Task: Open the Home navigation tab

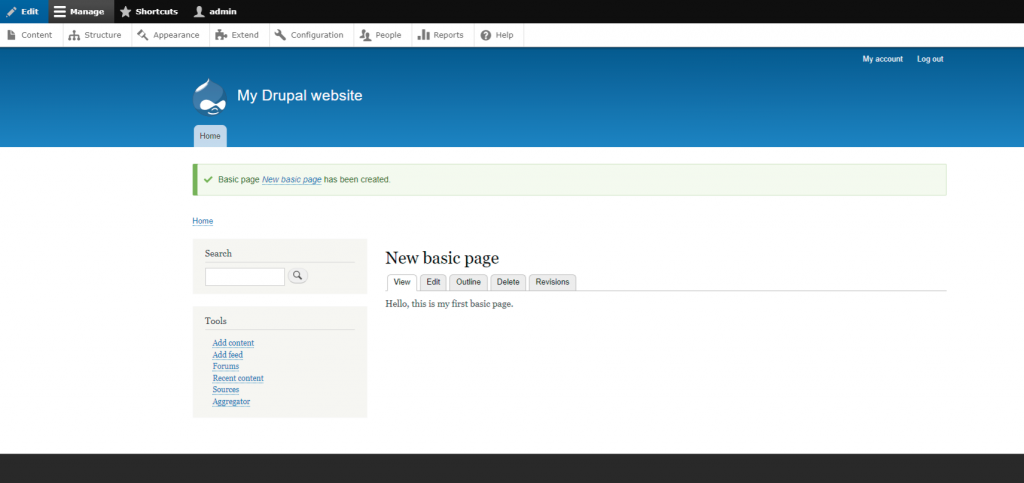Action: [210, 136]
